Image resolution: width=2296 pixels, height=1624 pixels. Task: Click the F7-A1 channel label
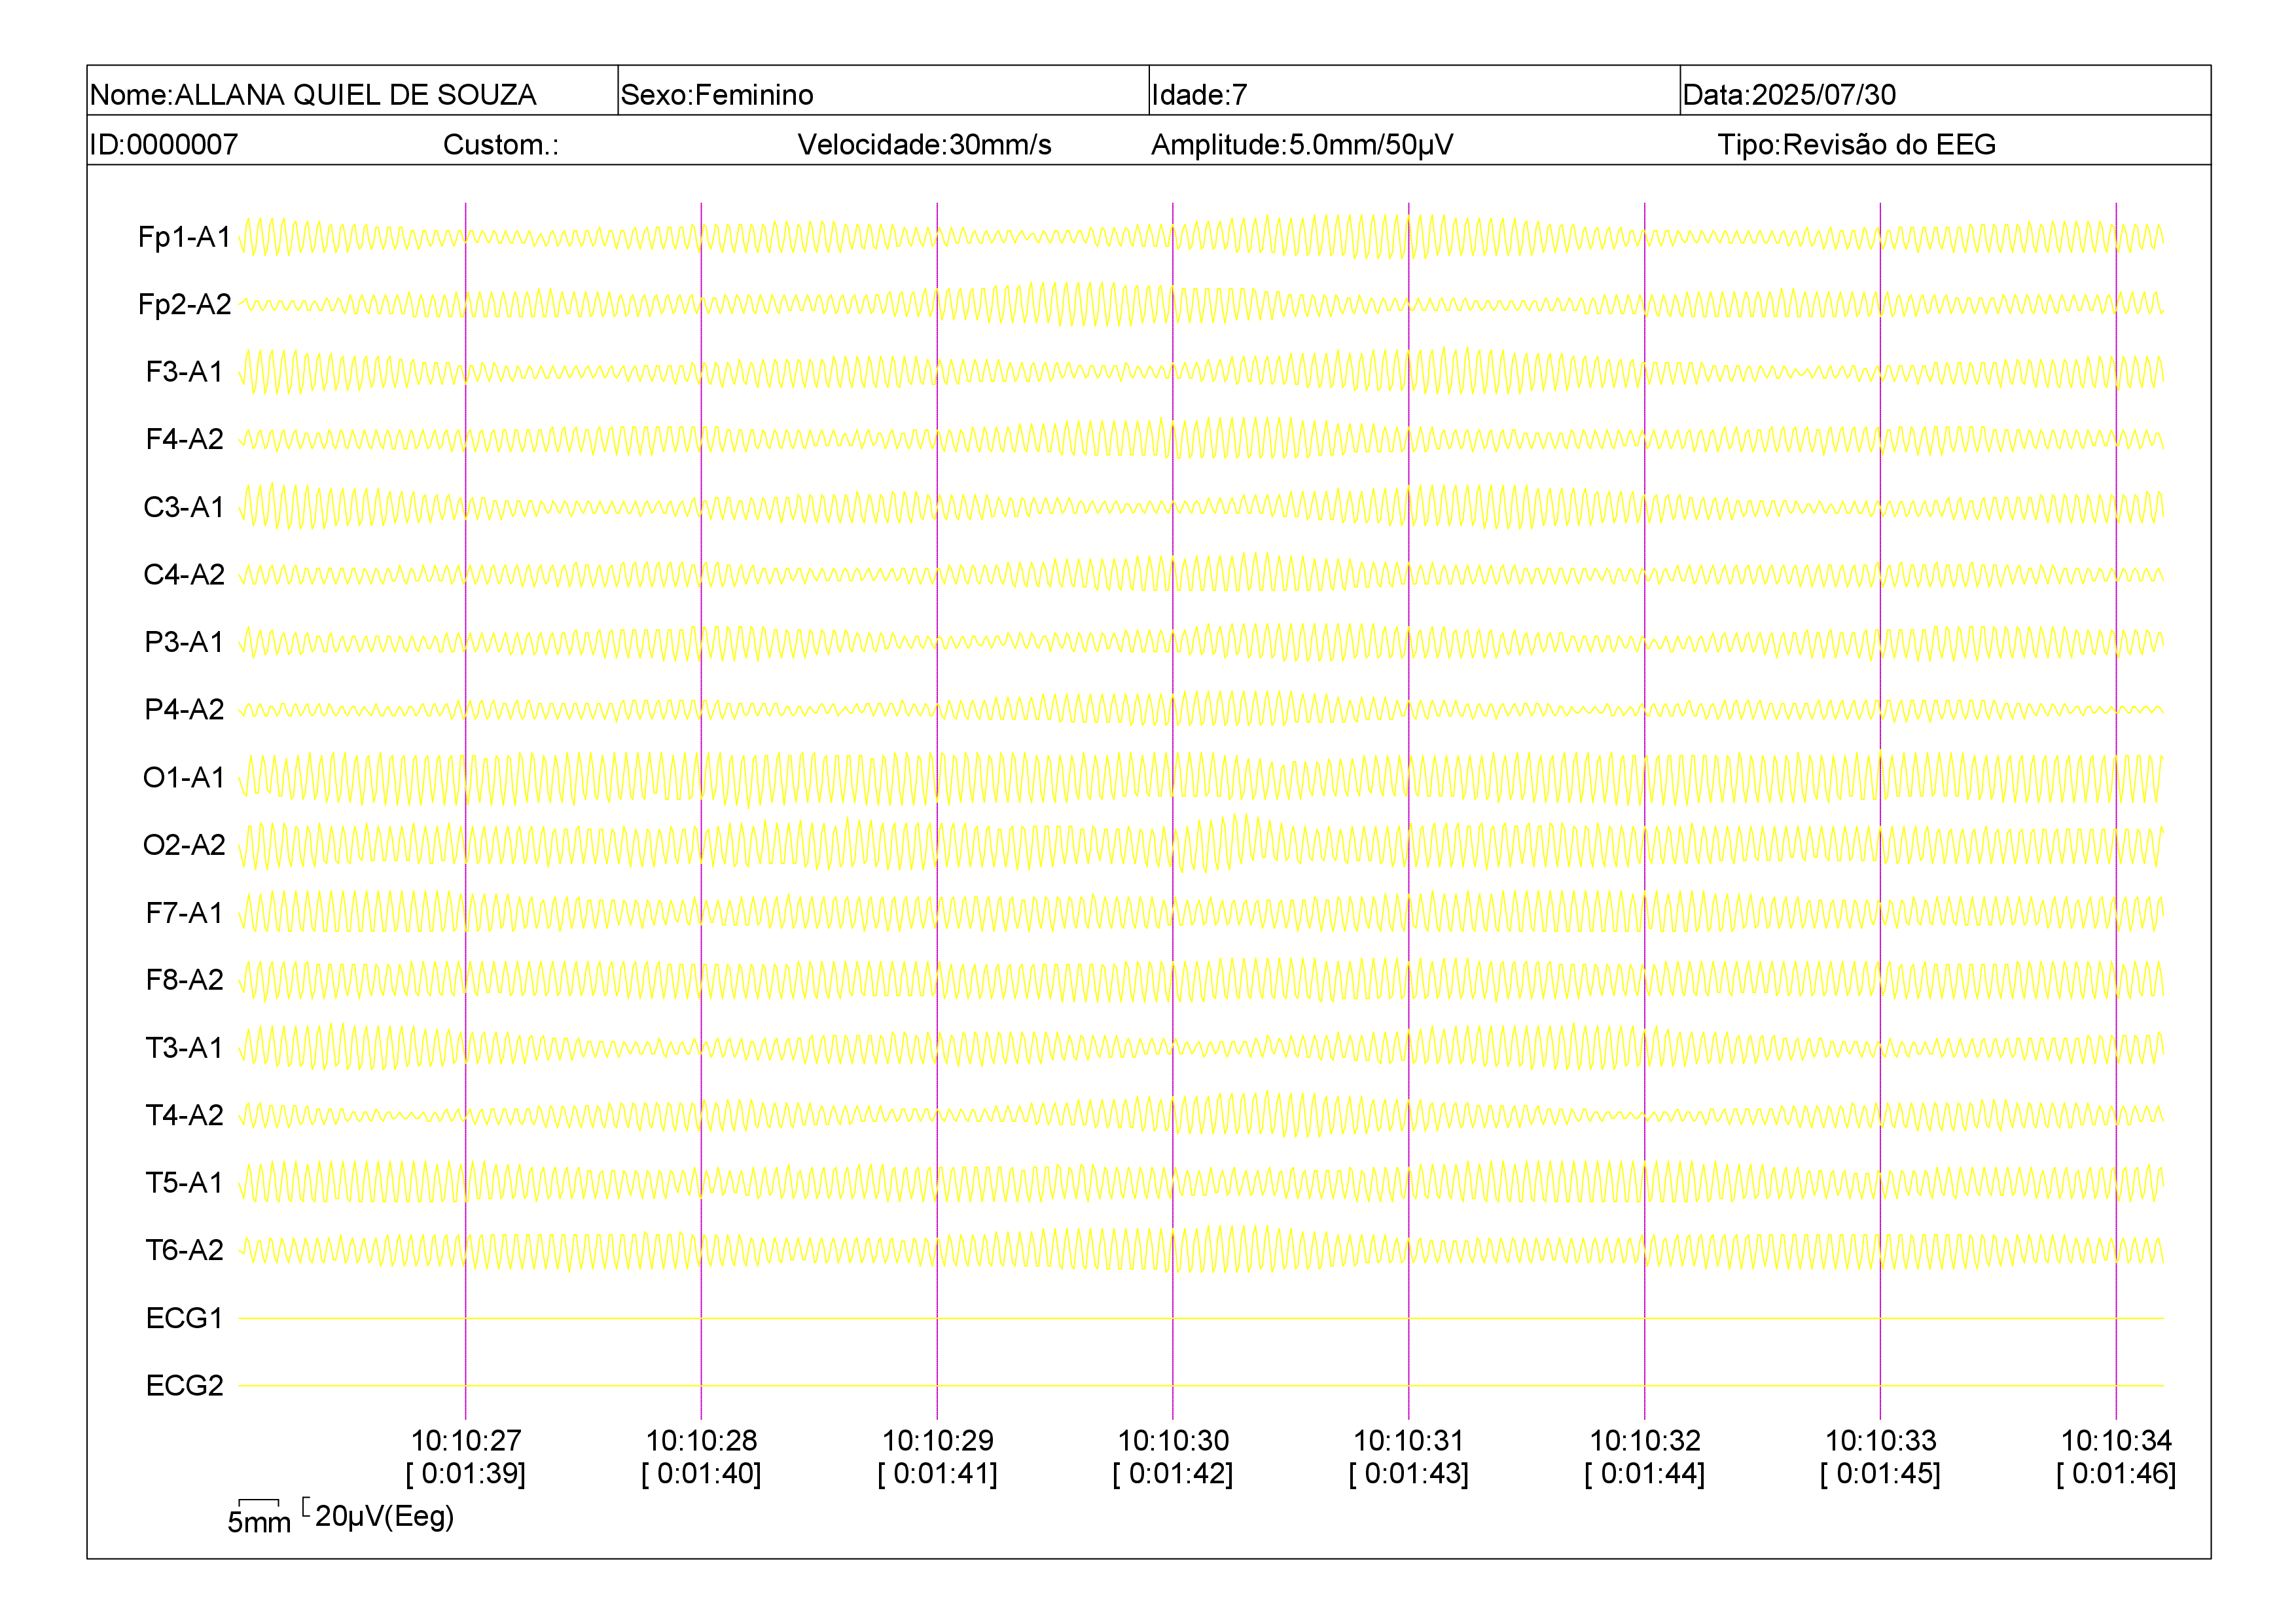[185, 913]
